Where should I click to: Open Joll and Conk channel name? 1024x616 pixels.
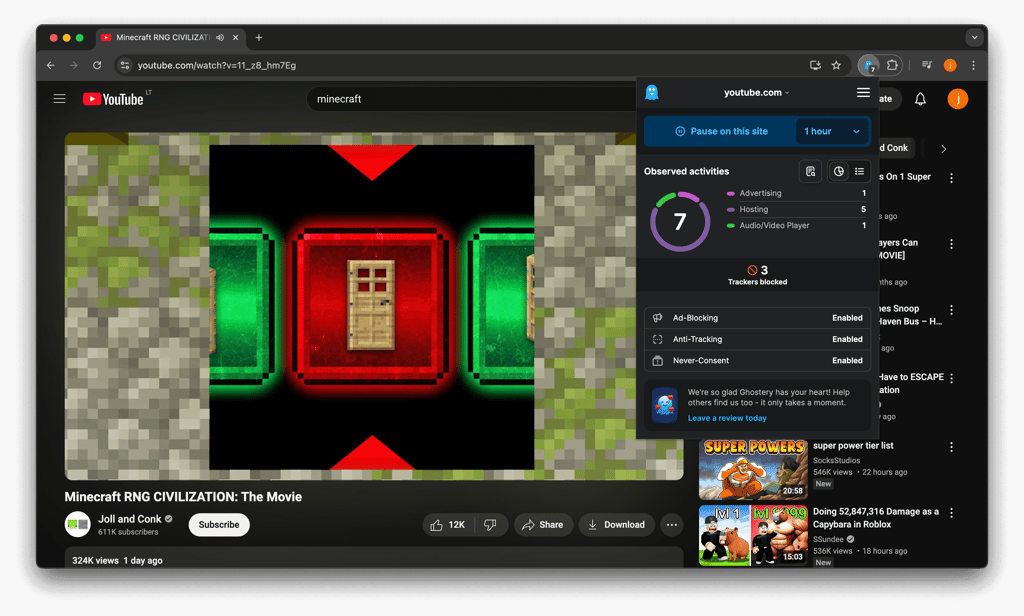(129, 519)
